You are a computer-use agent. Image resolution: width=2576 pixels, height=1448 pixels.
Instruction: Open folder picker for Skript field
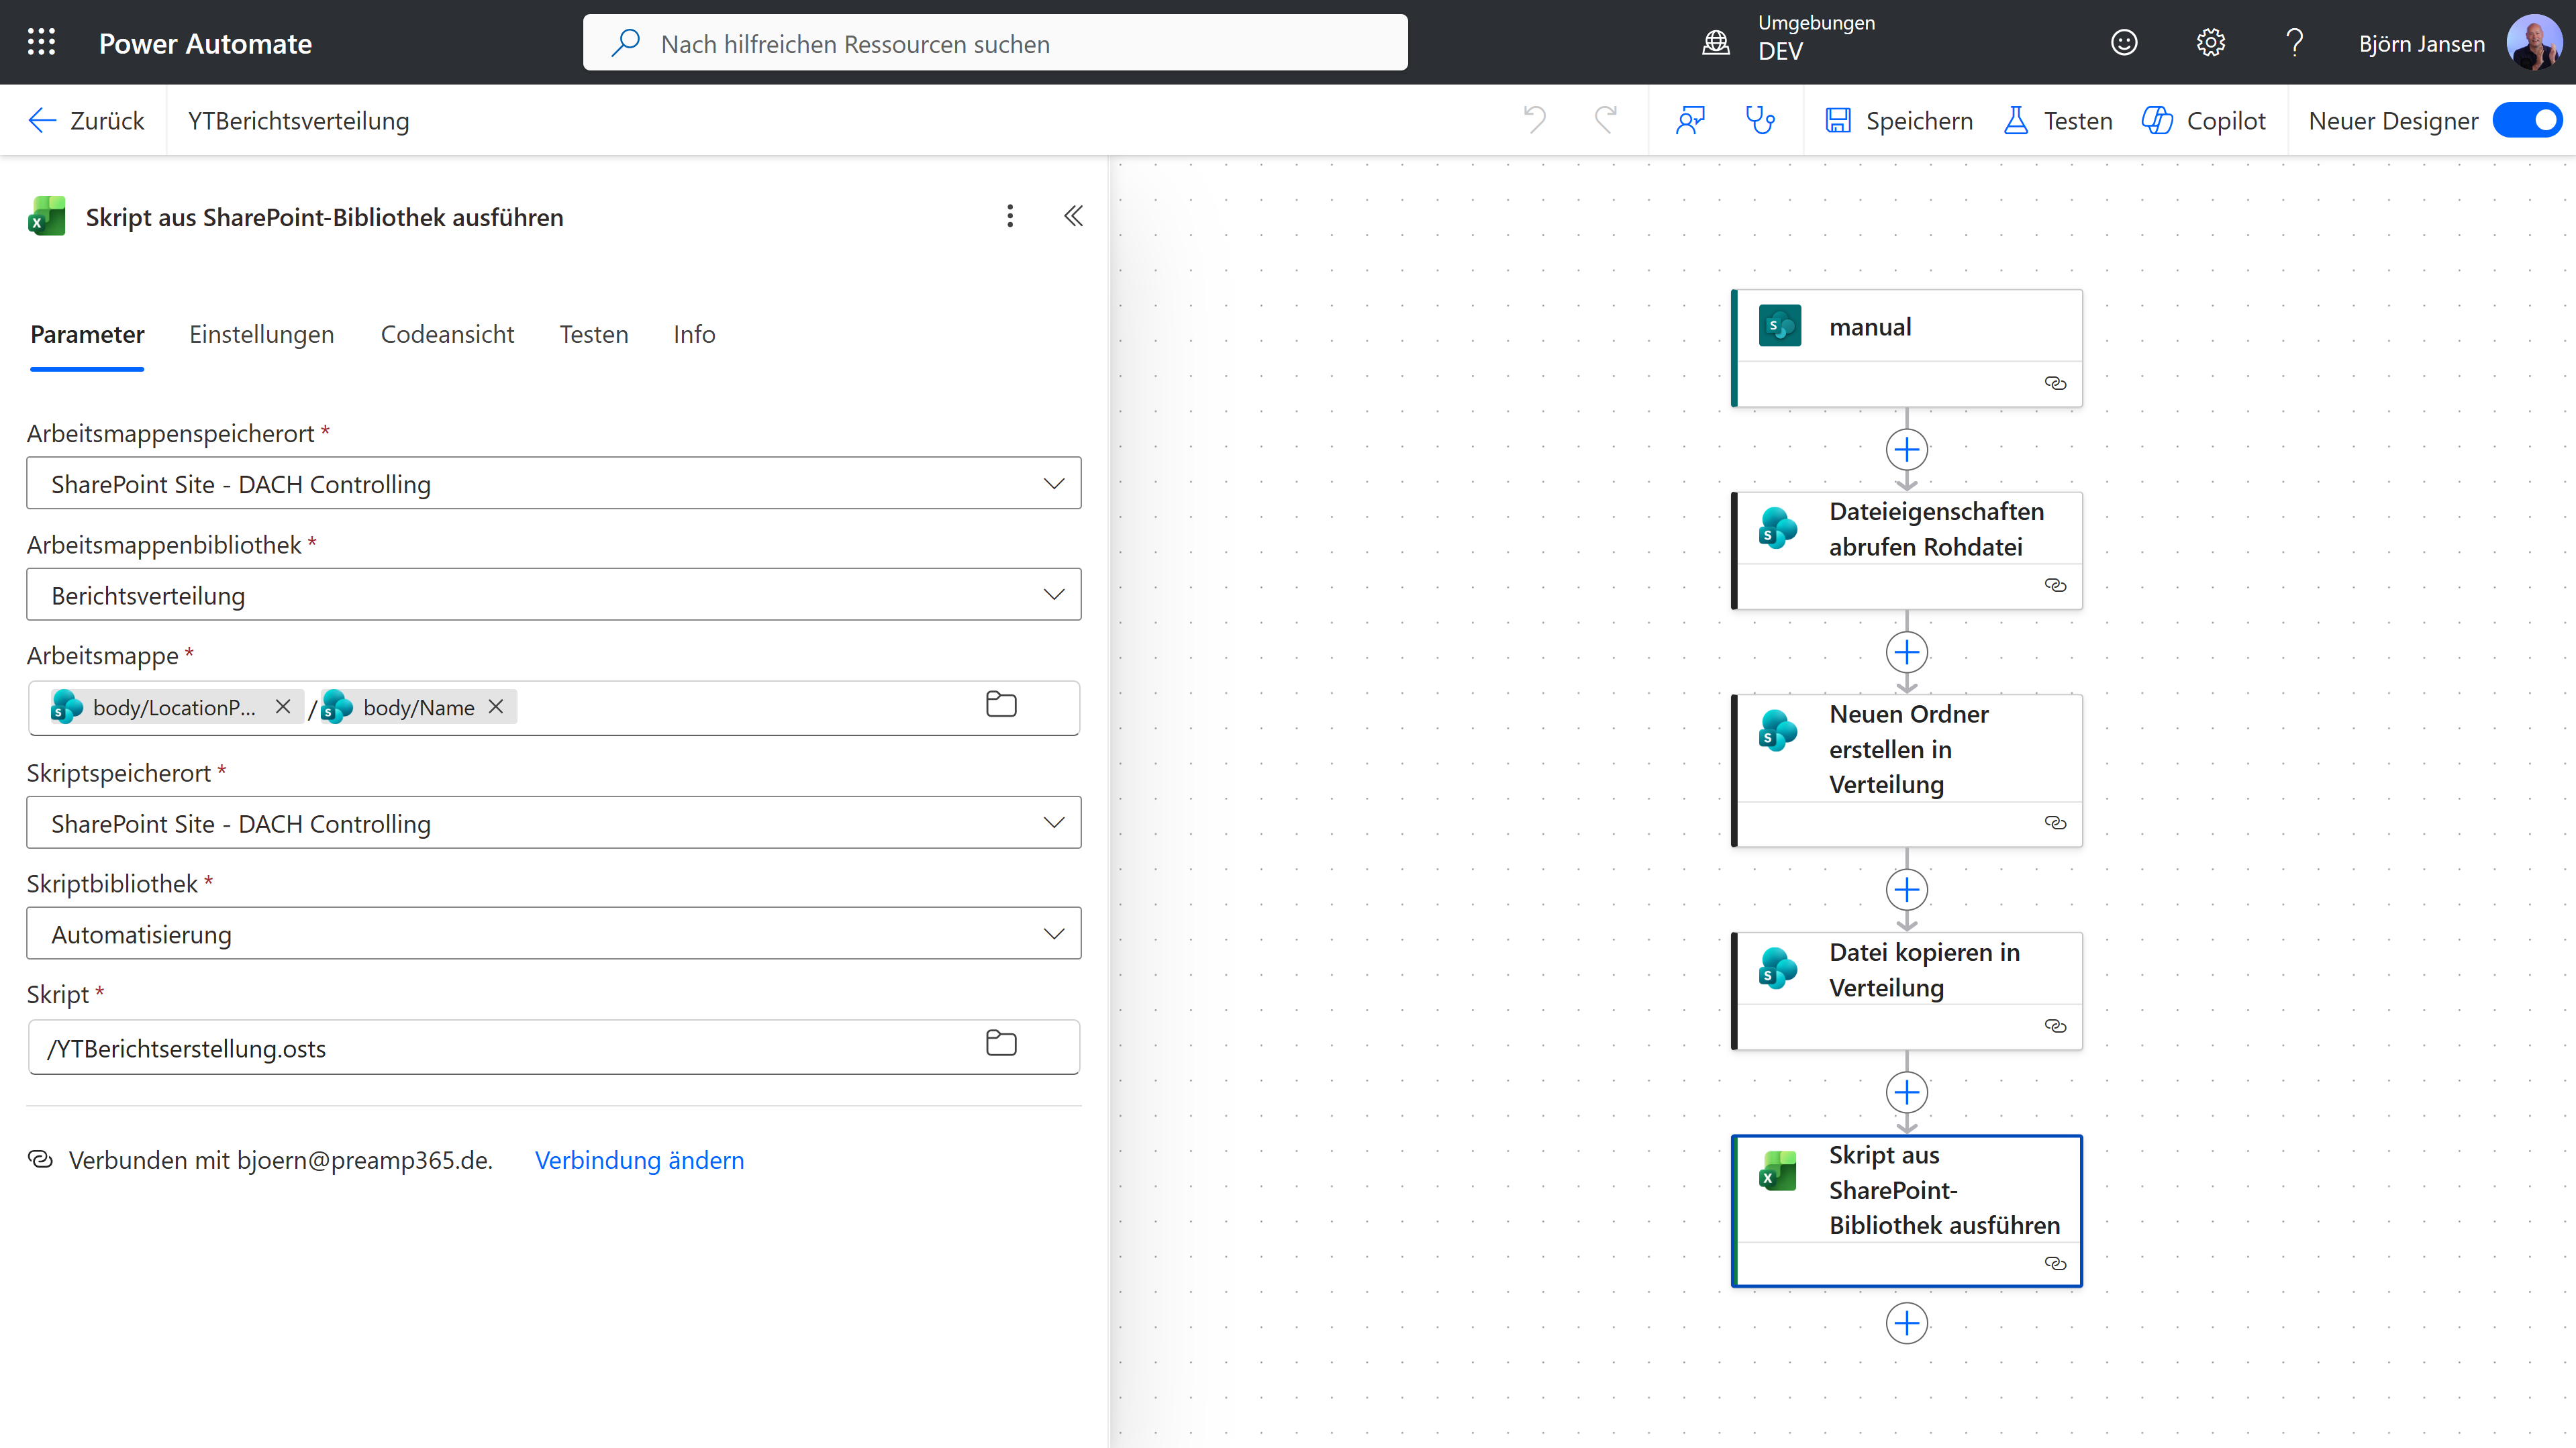(1001, 1044)
